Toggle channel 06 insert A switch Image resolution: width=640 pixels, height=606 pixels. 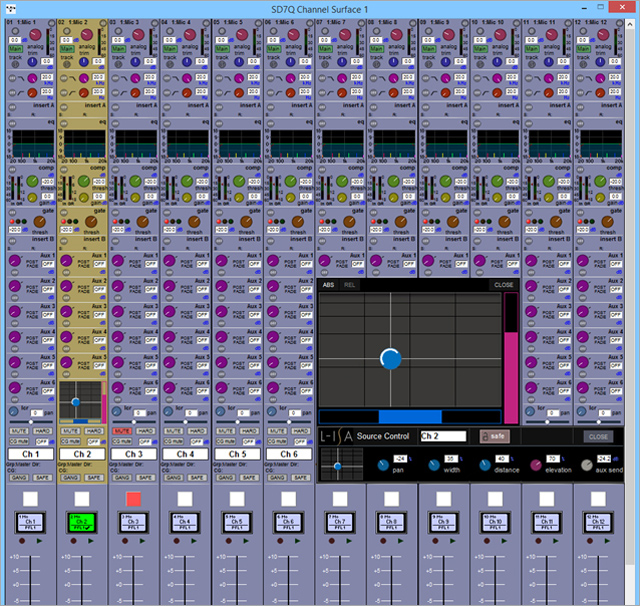coord(270,107)
